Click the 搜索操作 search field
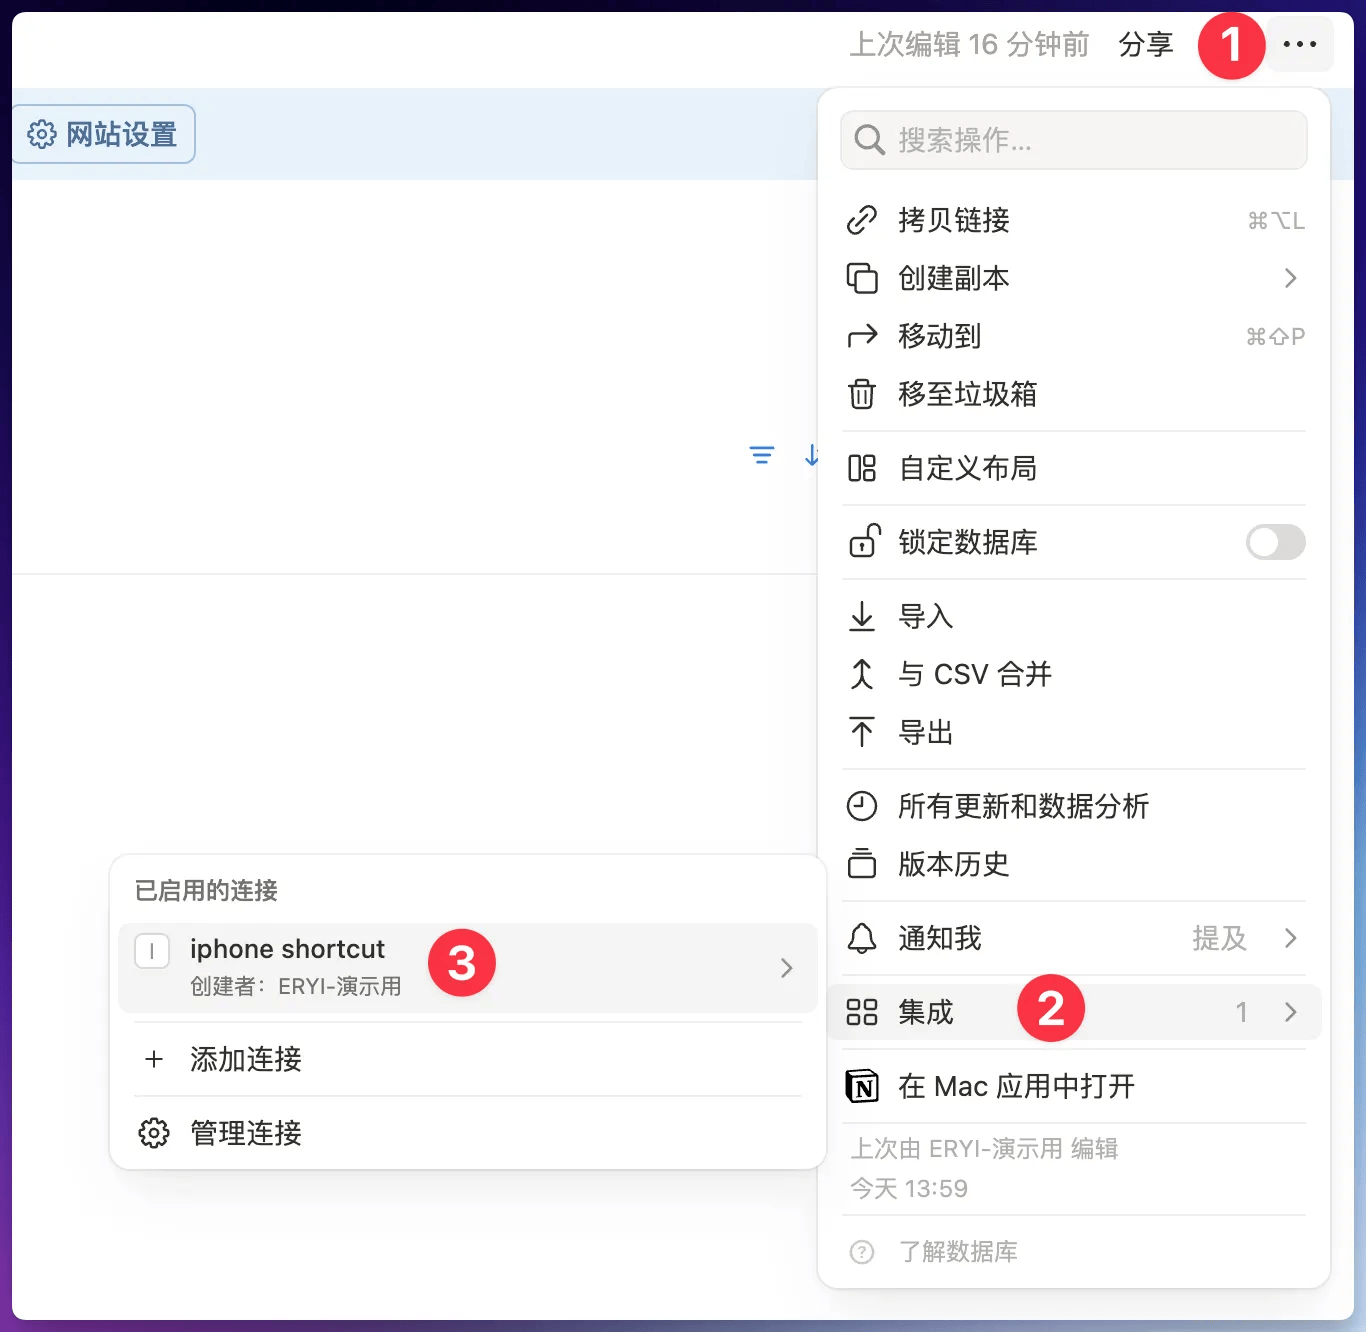 [1074, 140]
